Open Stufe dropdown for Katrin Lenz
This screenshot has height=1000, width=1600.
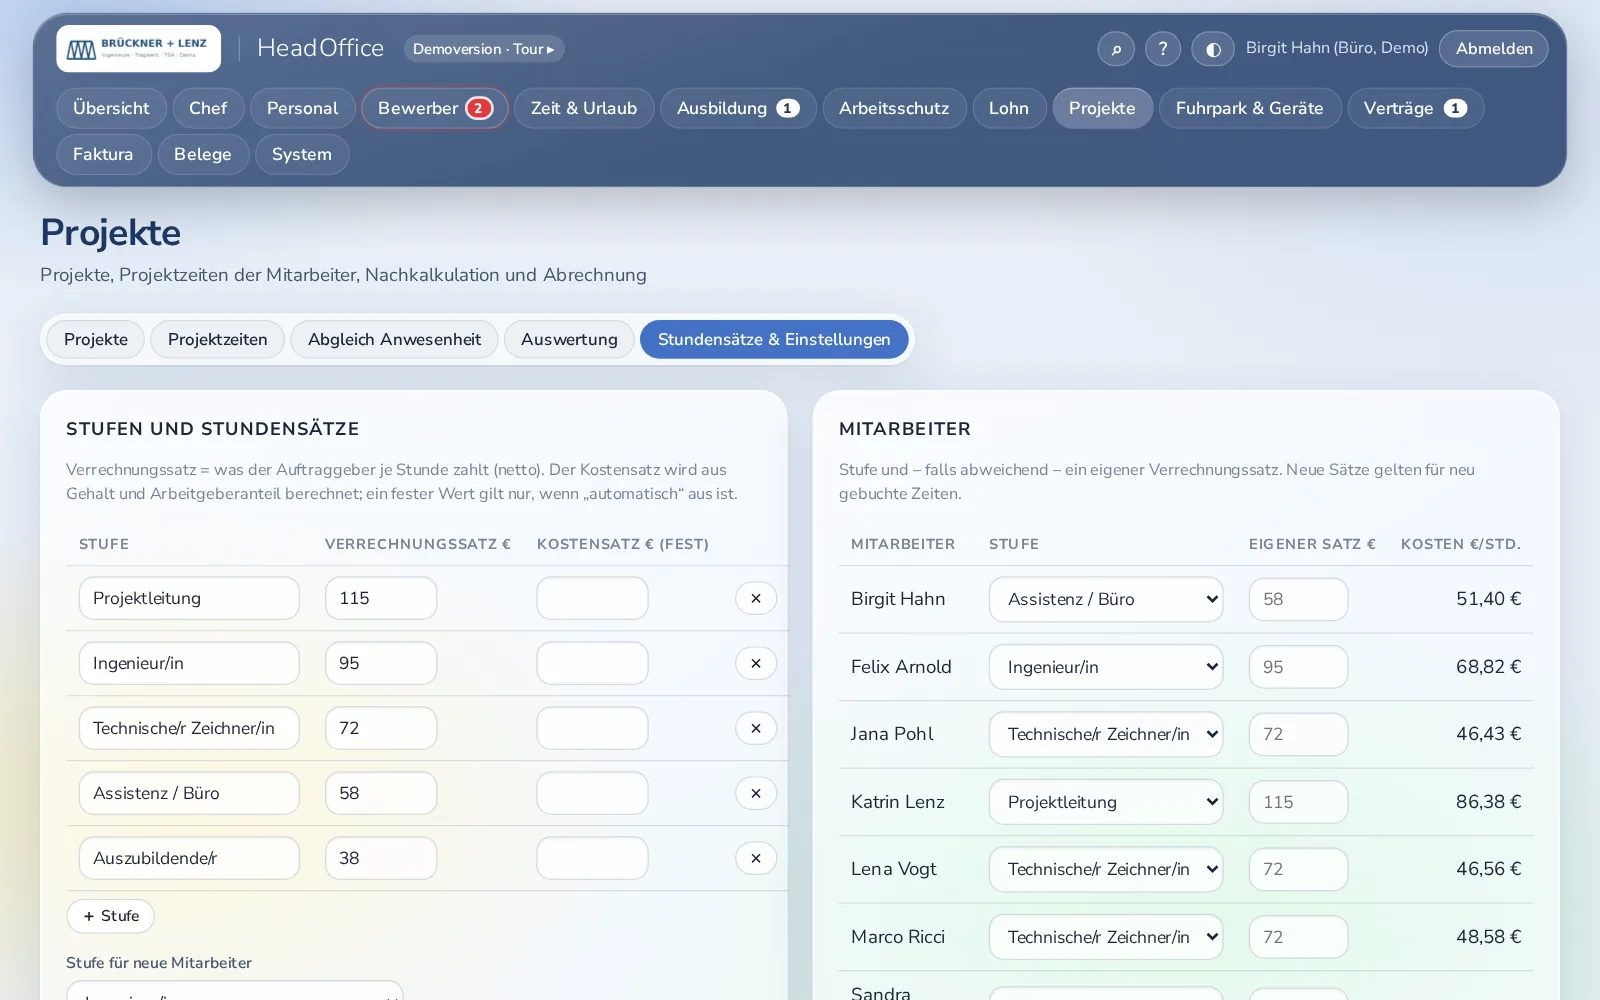click(x=1106, y=802)
